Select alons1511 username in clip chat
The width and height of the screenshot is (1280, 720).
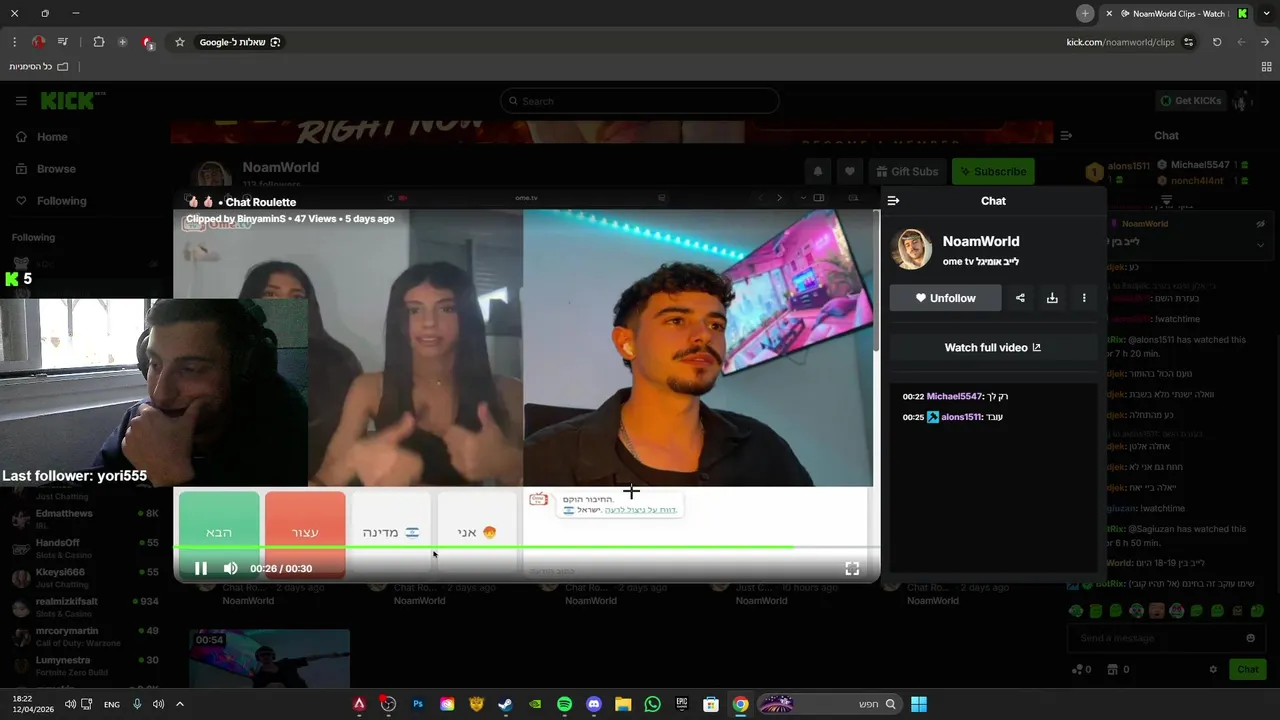[961, 417]
